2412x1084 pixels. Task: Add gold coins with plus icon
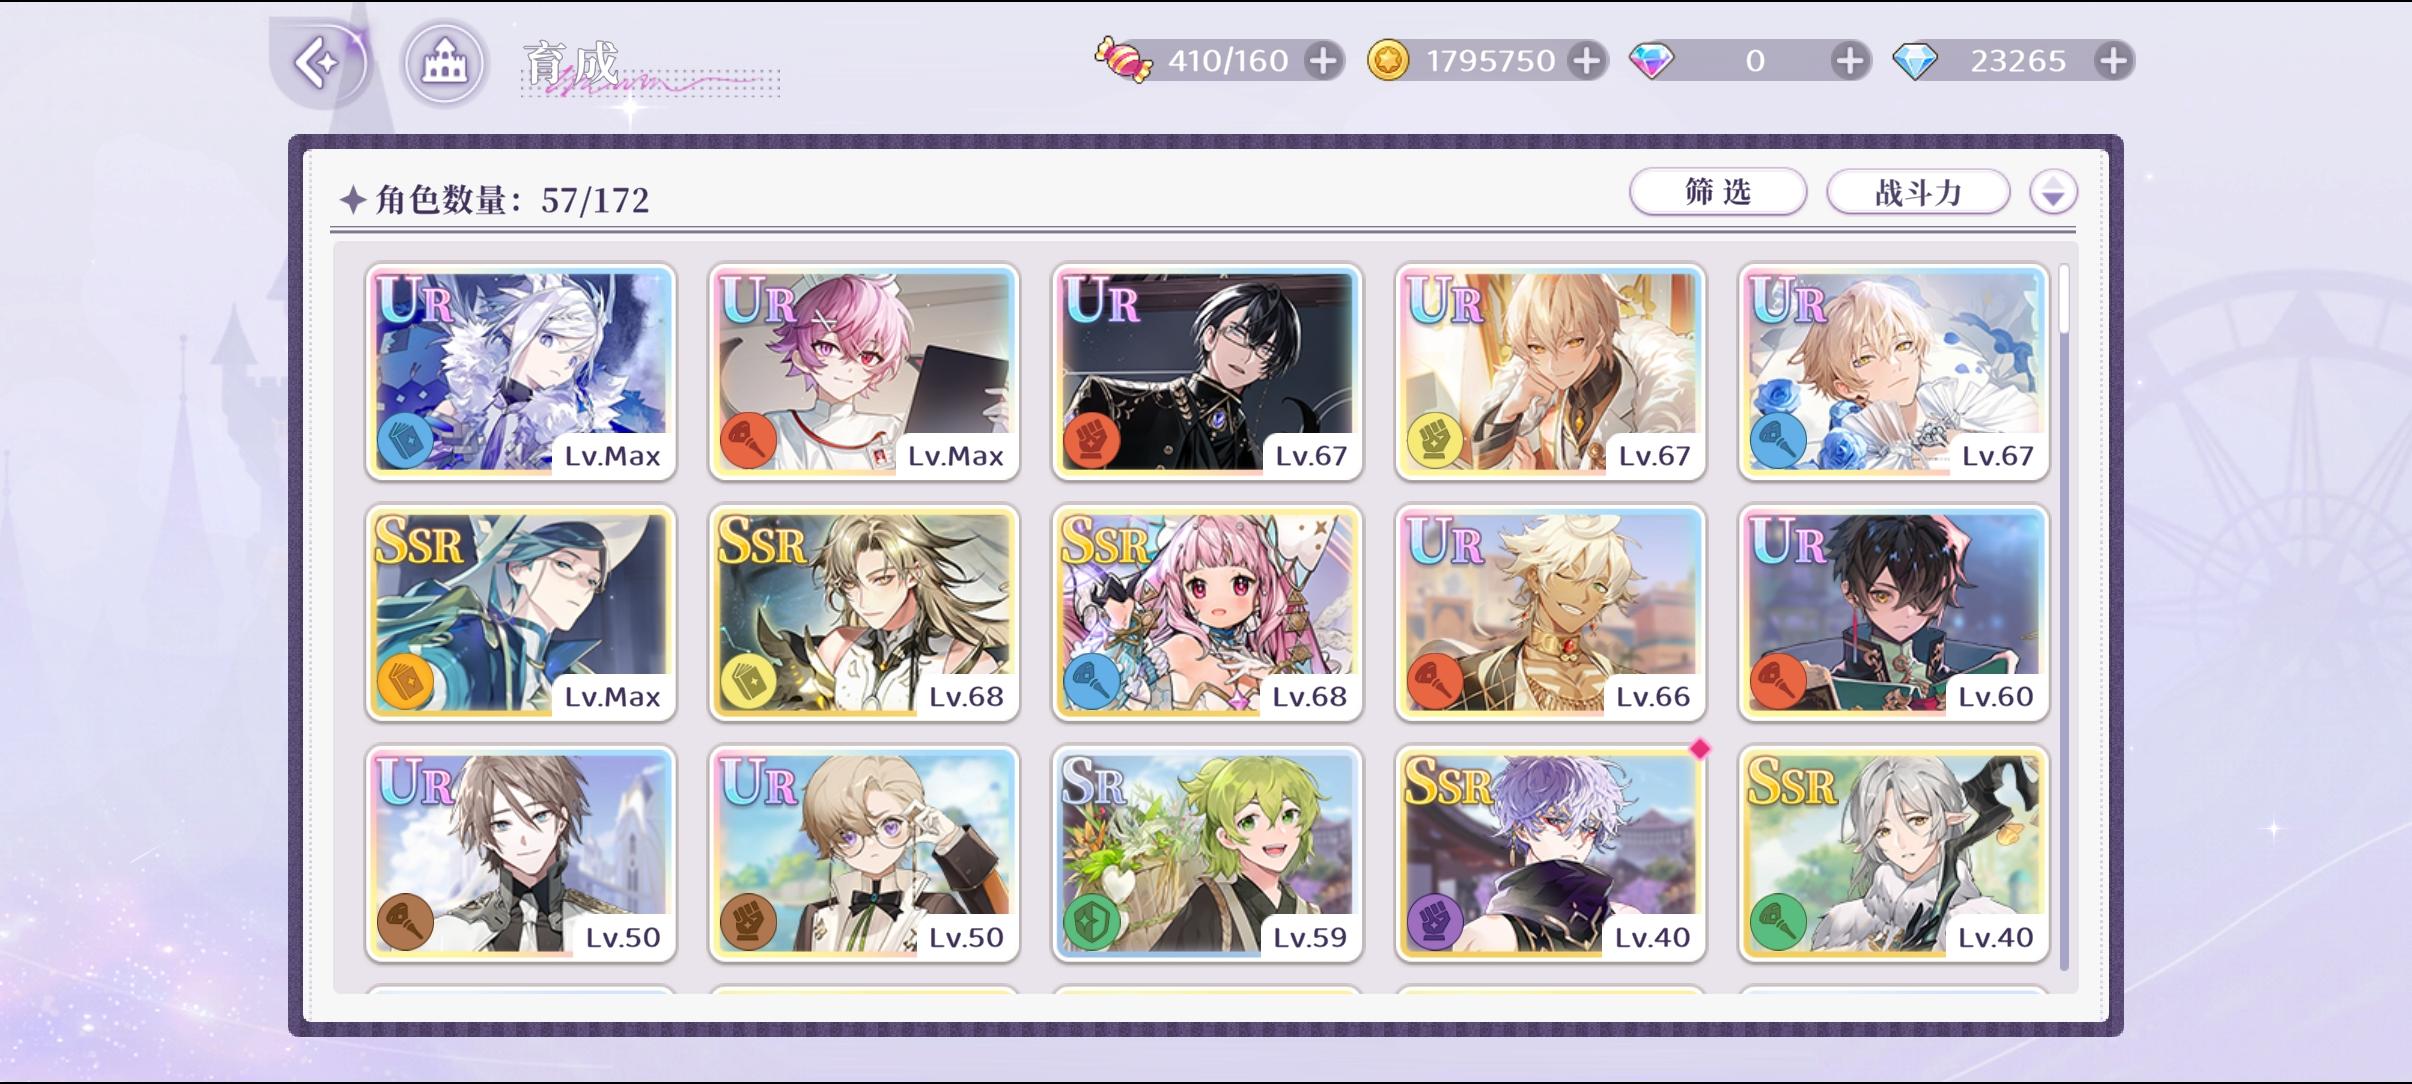point(1587,61)
